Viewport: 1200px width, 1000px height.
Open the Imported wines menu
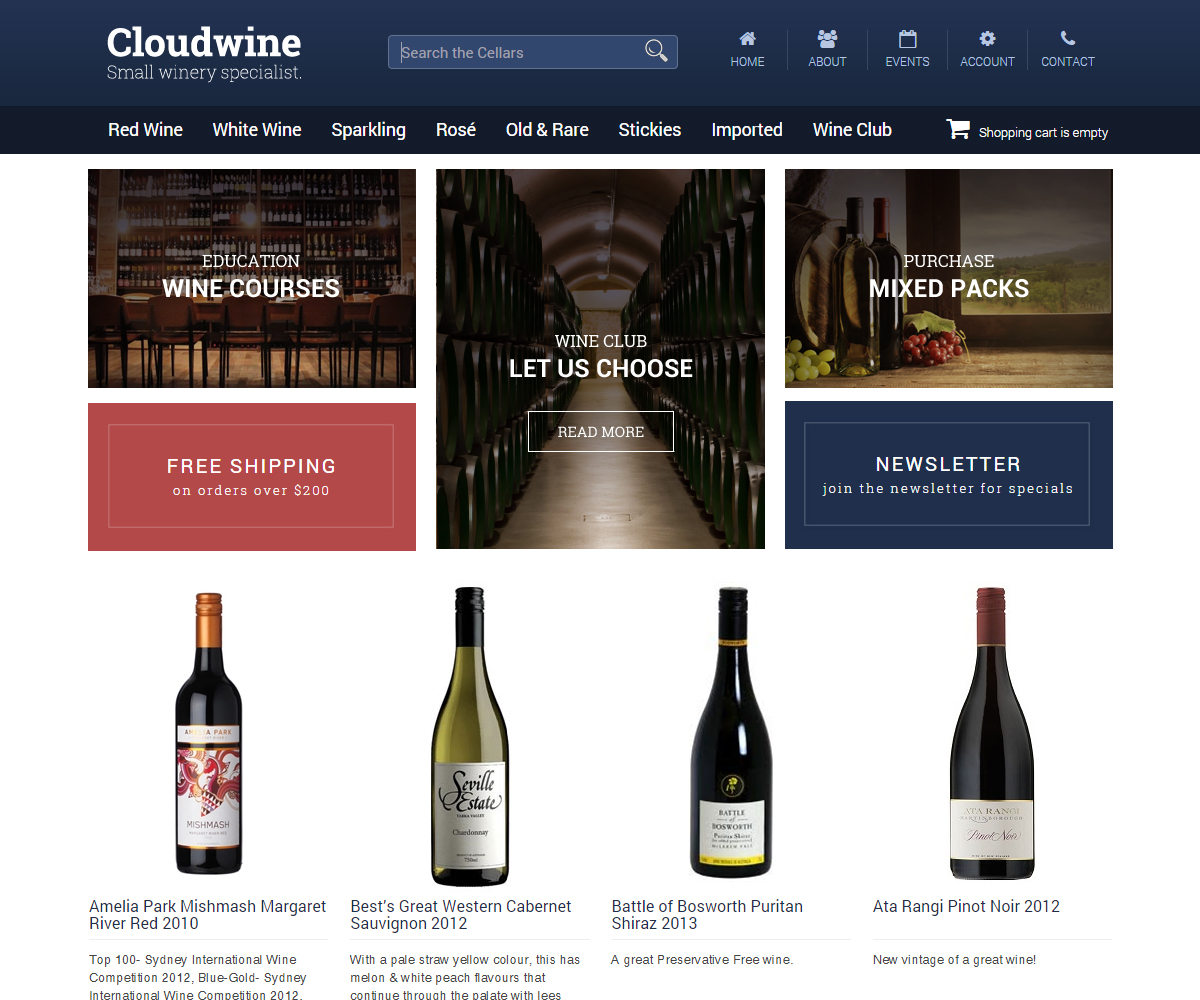(x=747, y=130)
